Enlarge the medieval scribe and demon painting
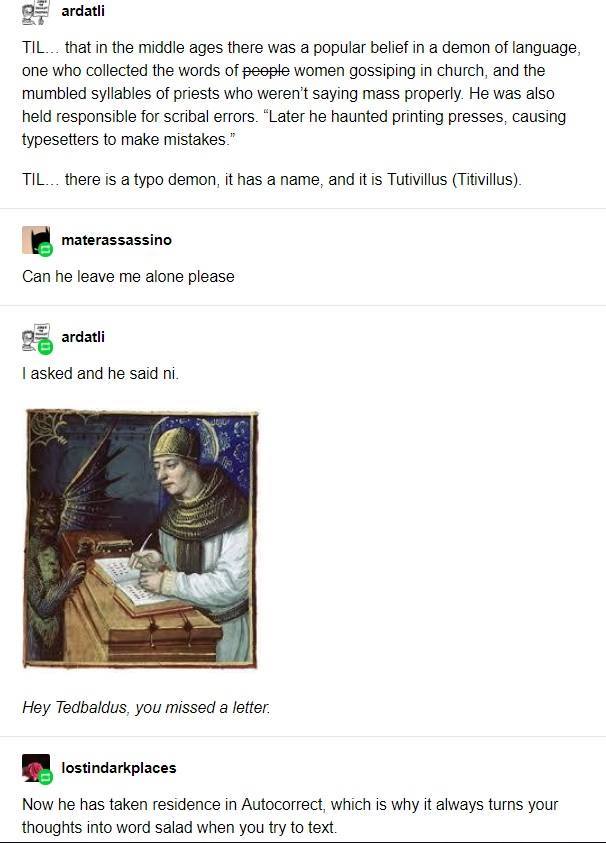 click(x=140, y=539)
